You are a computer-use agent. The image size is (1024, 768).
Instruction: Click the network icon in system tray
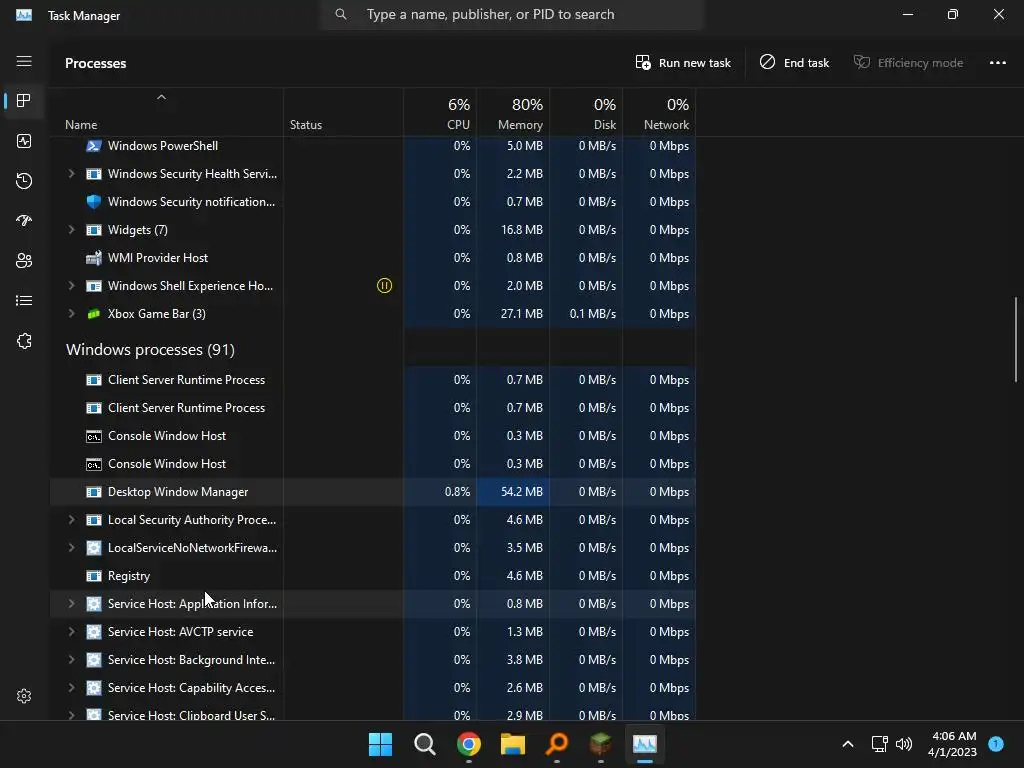coord(879,744)
